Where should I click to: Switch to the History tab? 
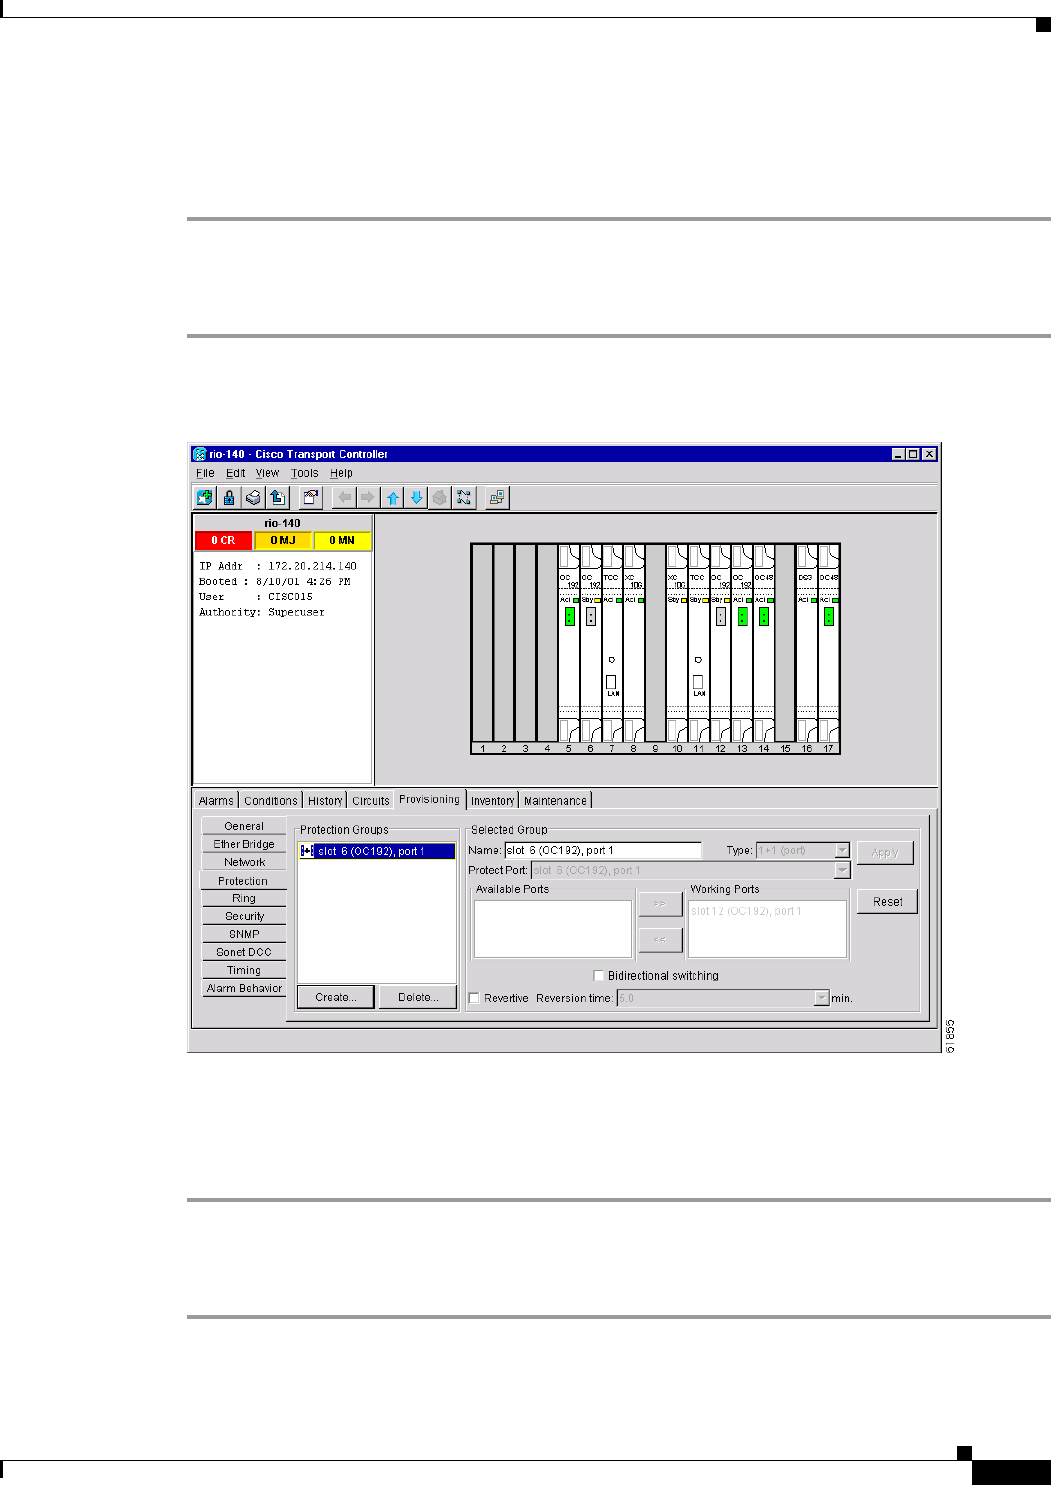coord(325,801)
